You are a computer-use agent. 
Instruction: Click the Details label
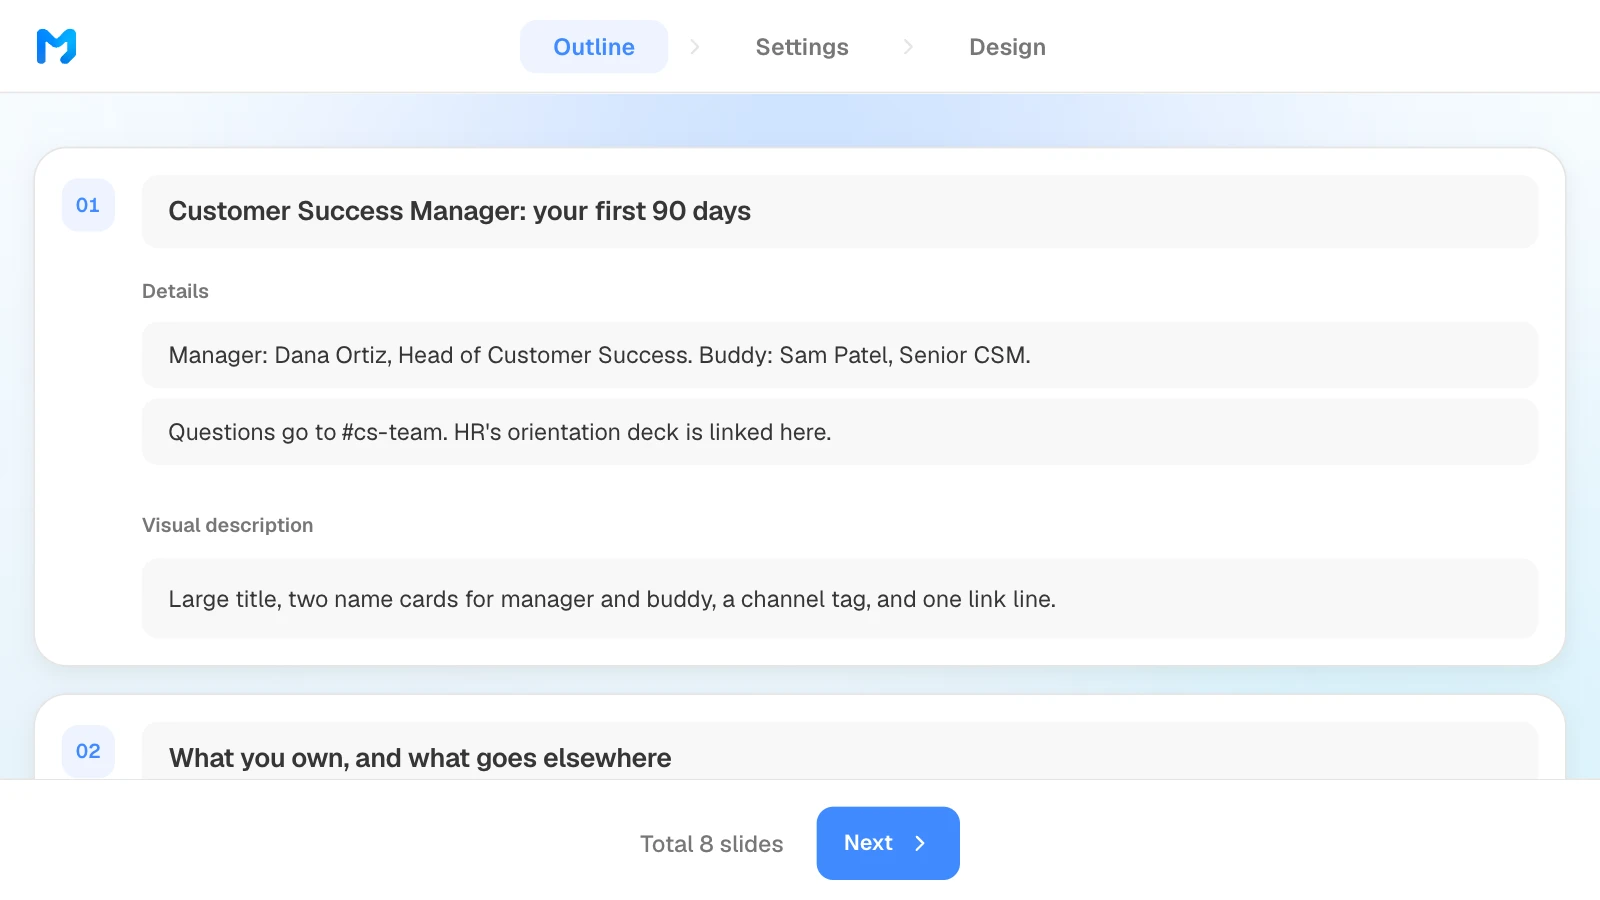pos(175,291)
